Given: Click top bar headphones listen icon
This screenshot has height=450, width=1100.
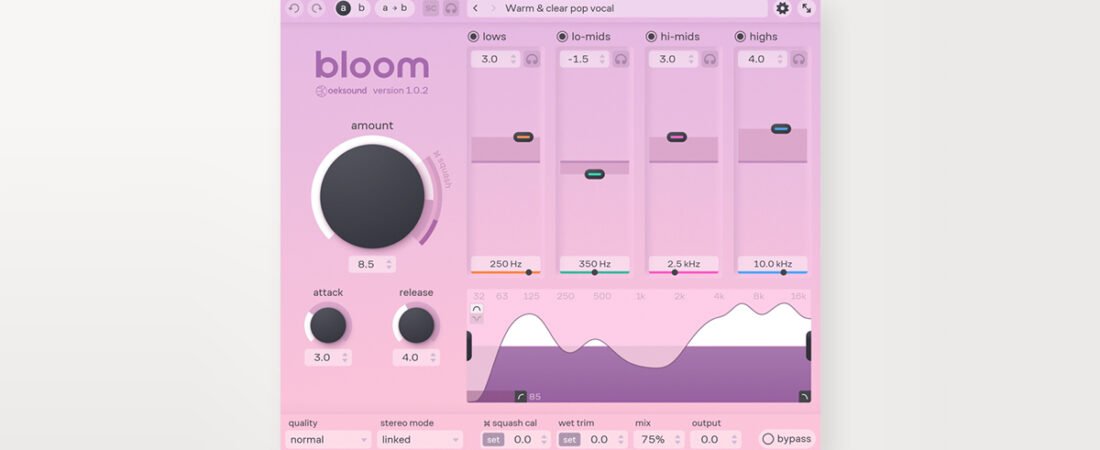Looking at the screenshot, I should pos(451,8).
